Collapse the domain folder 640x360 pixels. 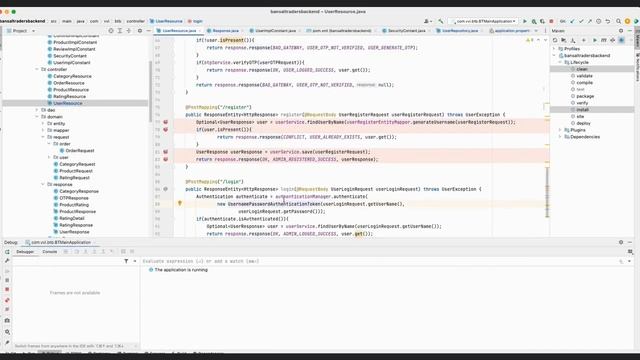[37, 117]
